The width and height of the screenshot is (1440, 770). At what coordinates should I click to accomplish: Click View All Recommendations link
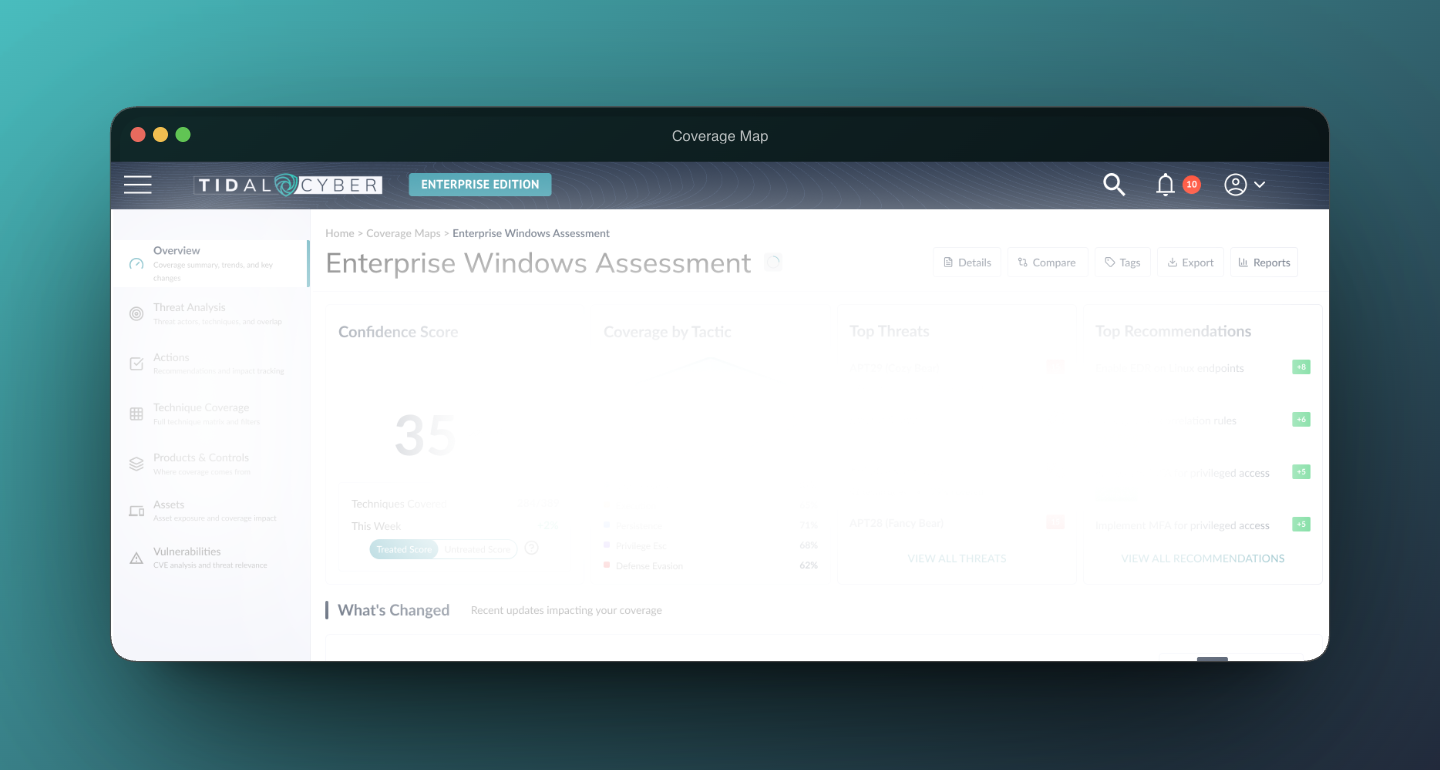(x=1202, y=558)
